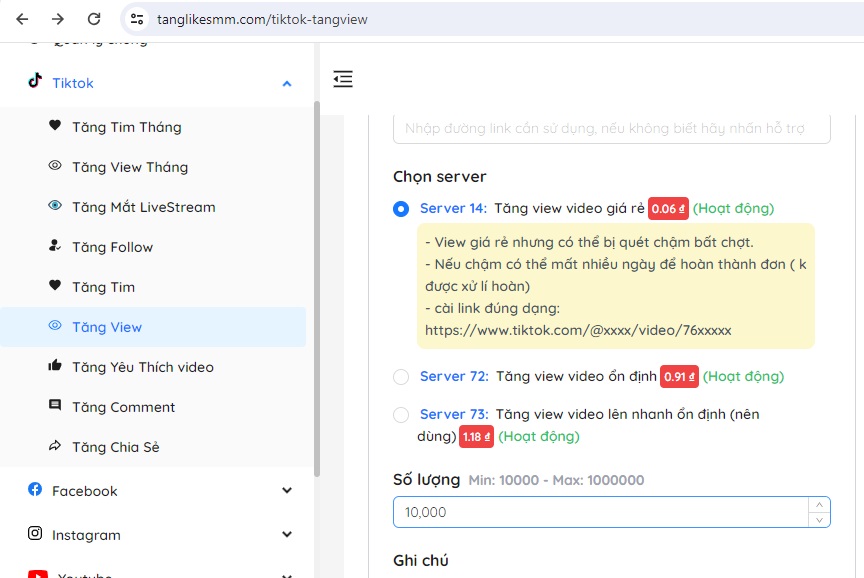Open site information icon in address bar
The width and height of the screenshot is (864, 578).
(x=137, y=19)
